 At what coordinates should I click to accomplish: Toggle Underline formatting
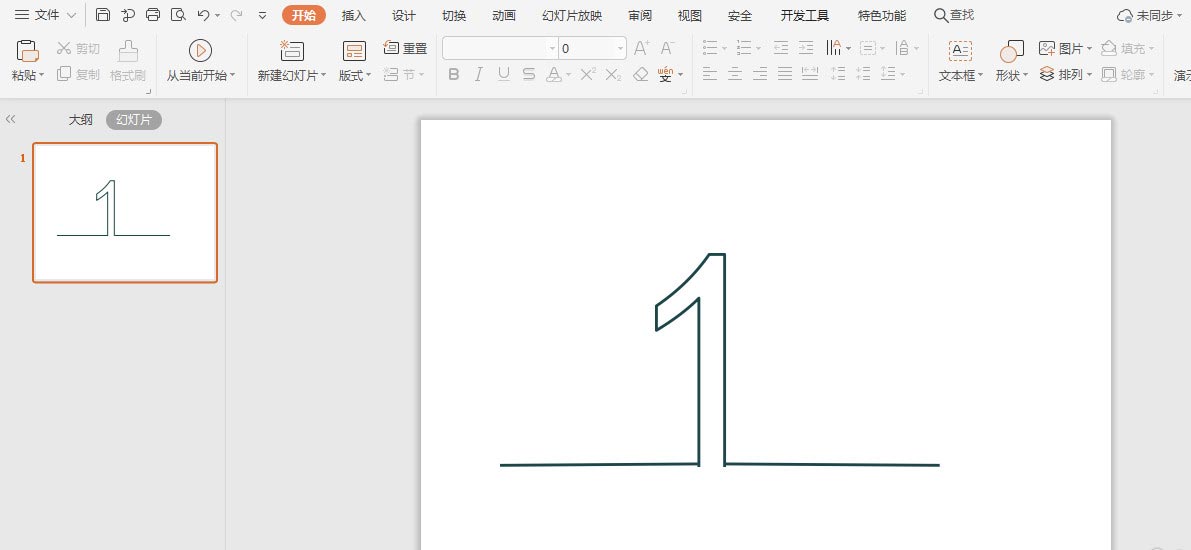[504, 74]
